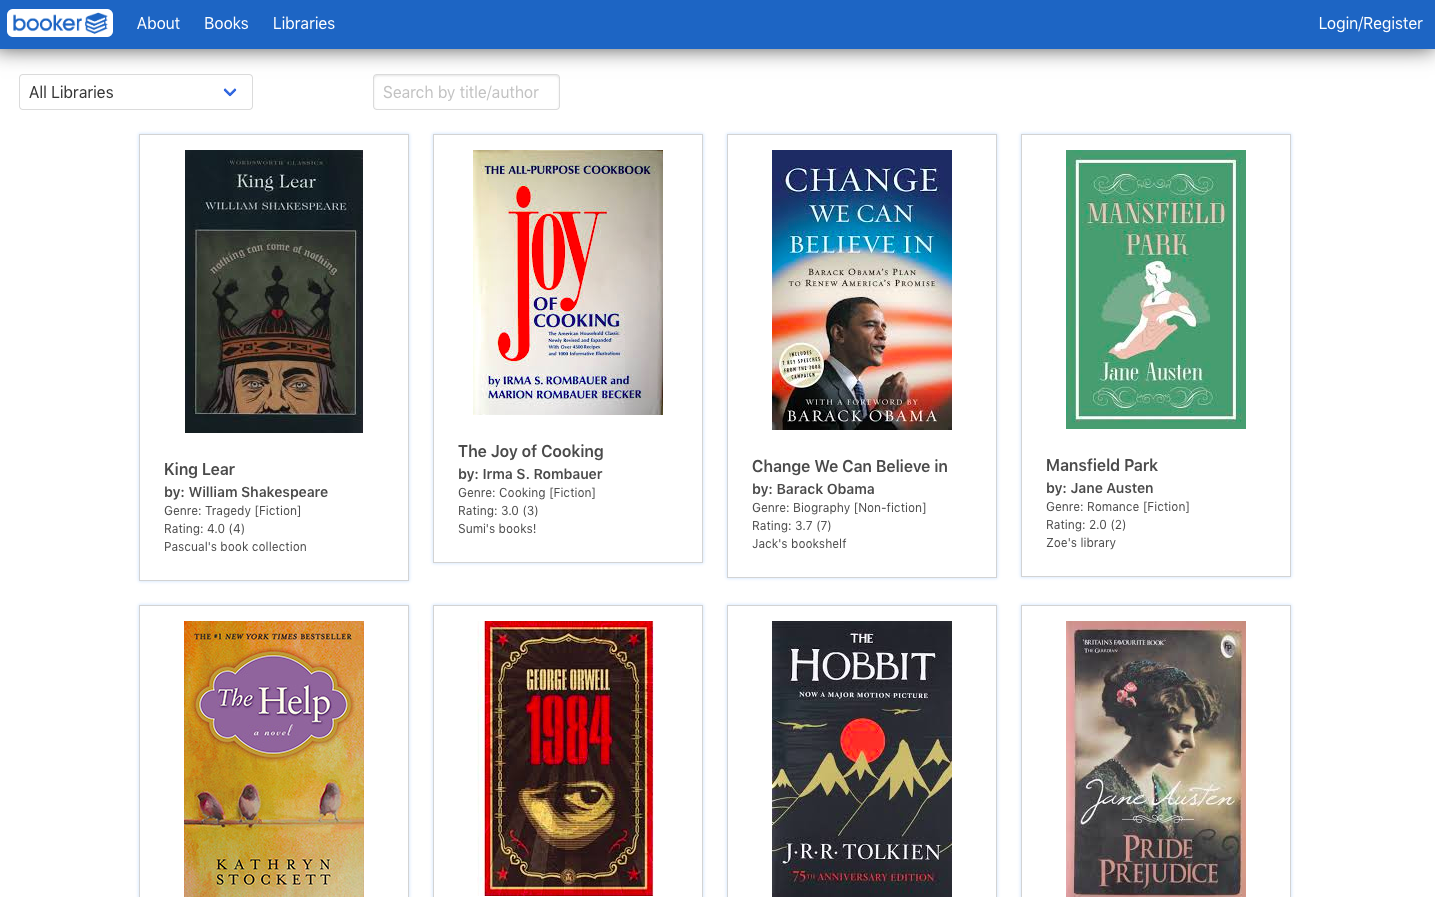Open the 1984 book cover
1435x897 pixels.
[568, 758]
